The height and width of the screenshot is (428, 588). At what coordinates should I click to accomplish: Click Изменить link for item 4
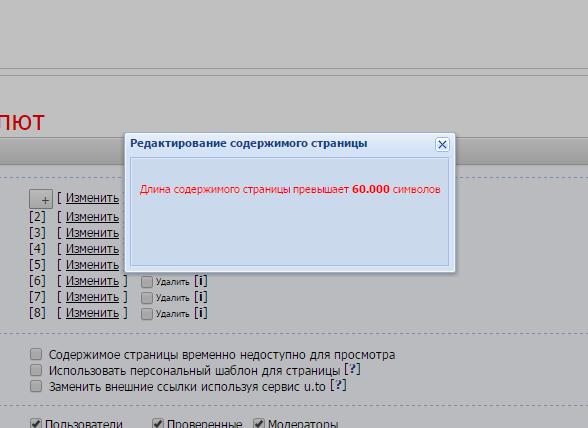pos(92,249)
